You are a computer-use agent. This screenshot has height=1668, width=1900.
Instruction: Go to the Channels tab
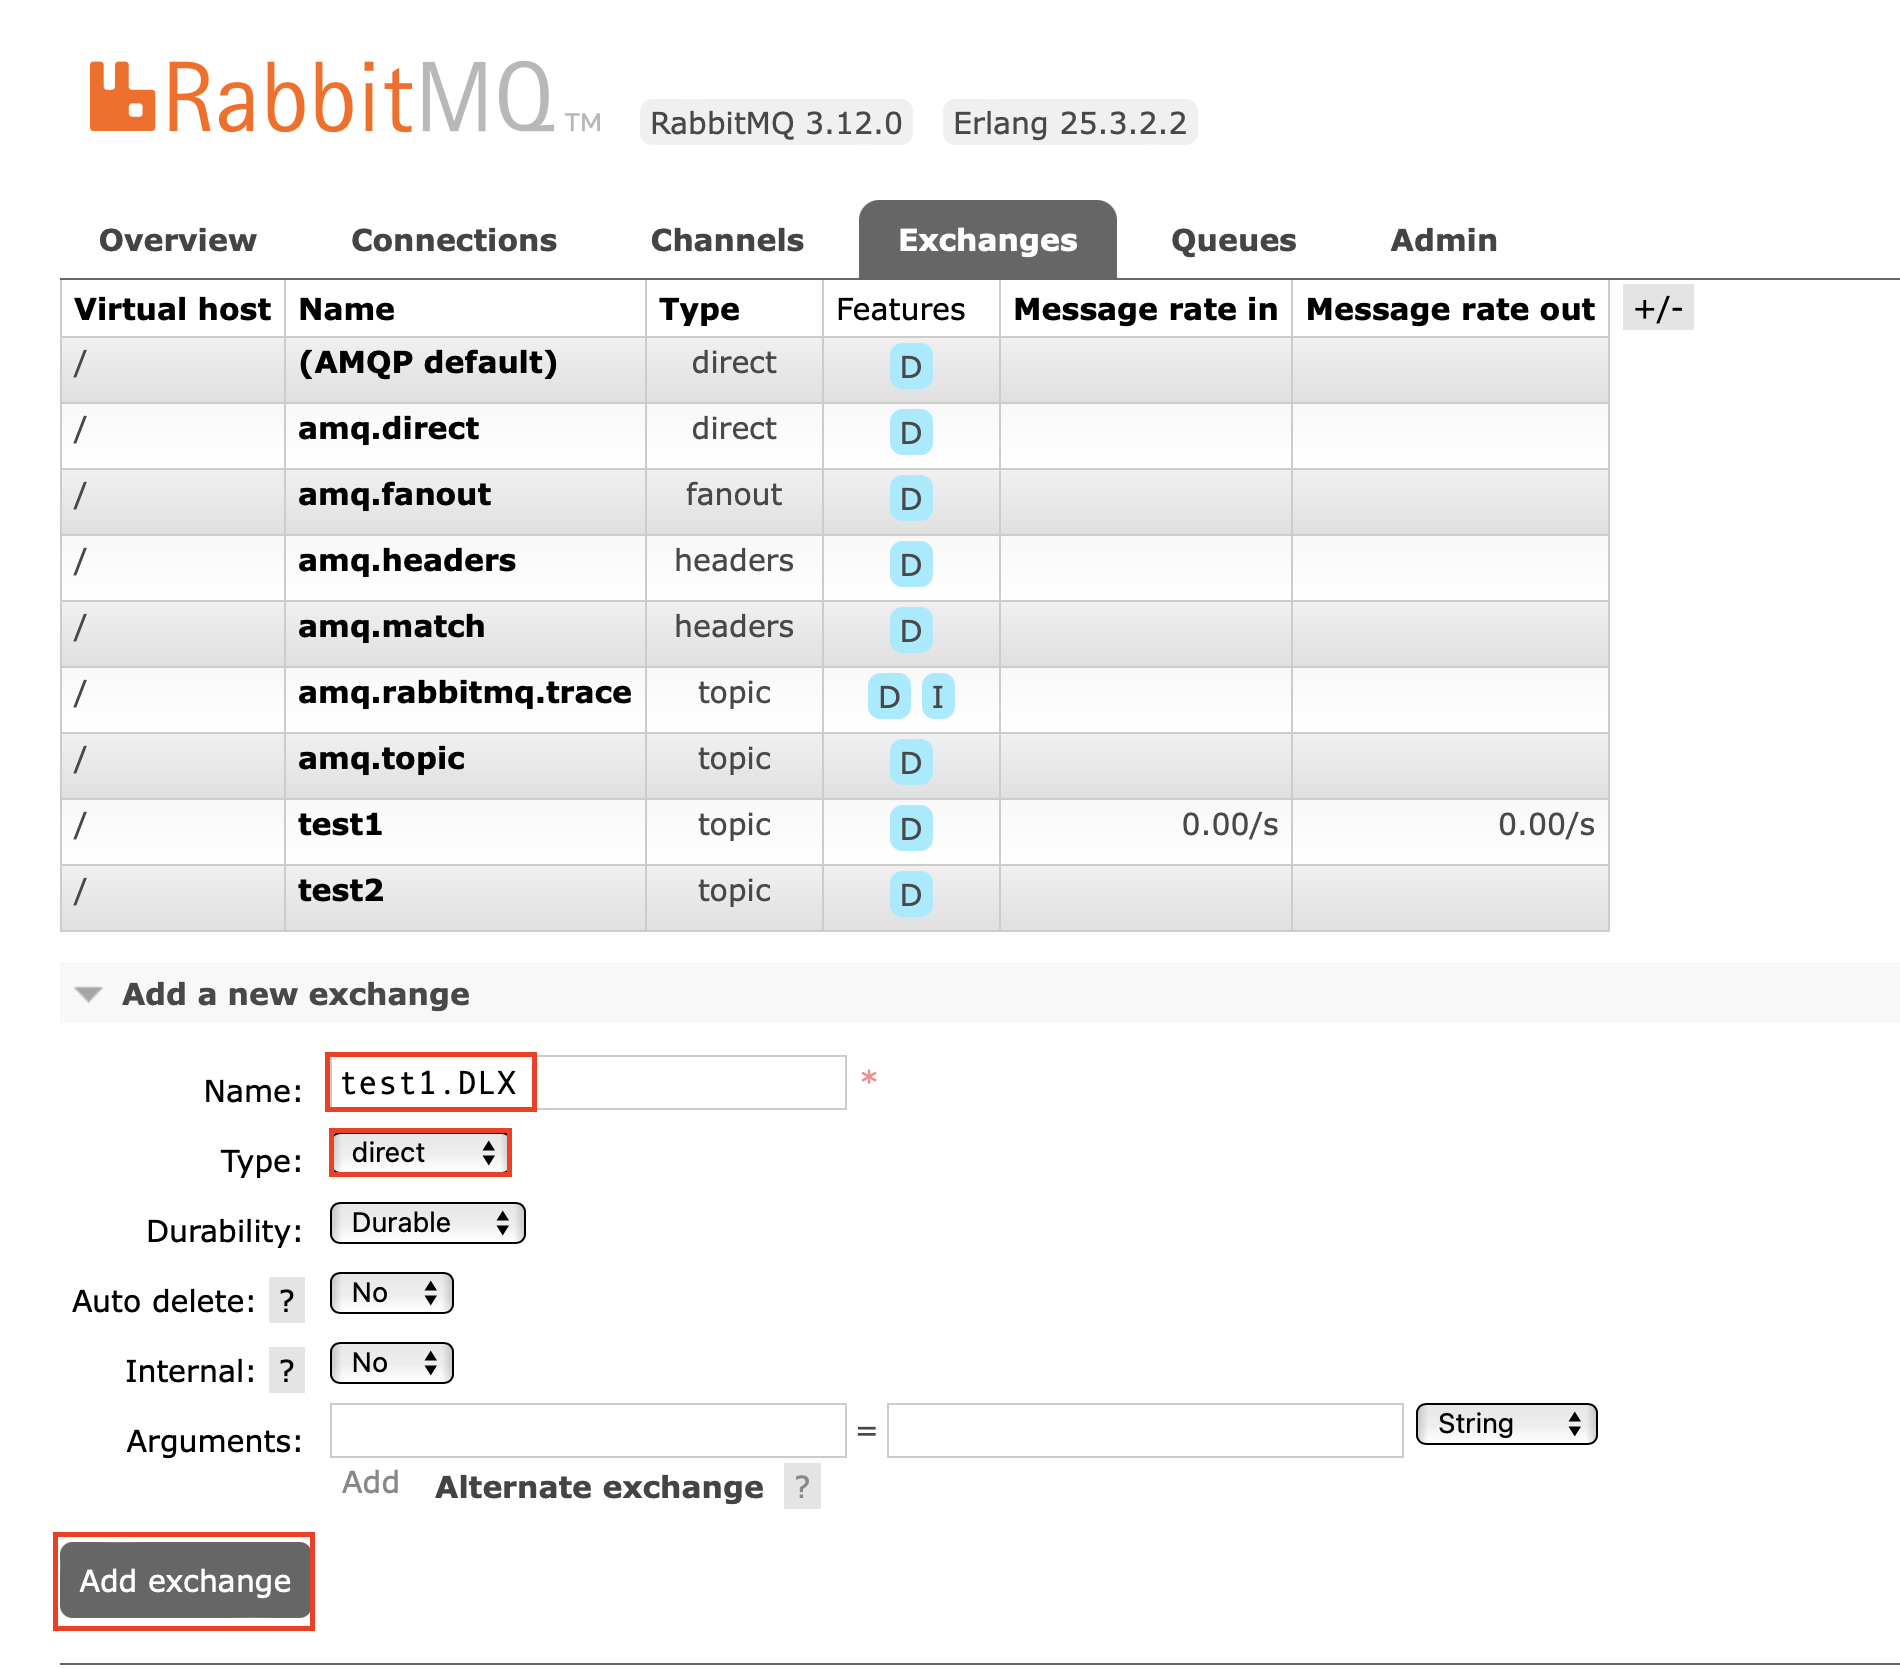[x=727, y=240]
